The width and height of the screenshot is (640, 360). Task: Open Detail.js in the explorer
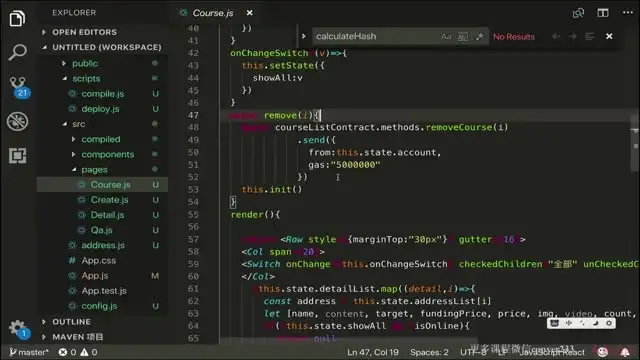(x=107, y=215)
